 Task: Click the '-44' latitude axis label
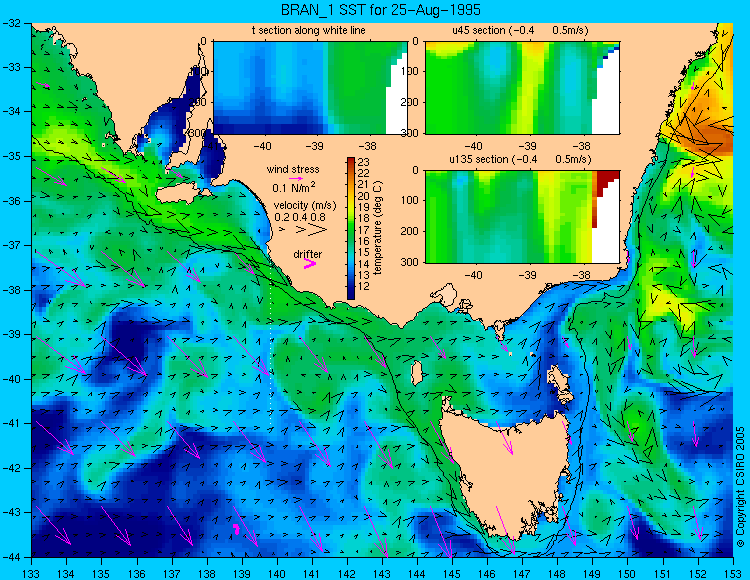click(11, 557)
